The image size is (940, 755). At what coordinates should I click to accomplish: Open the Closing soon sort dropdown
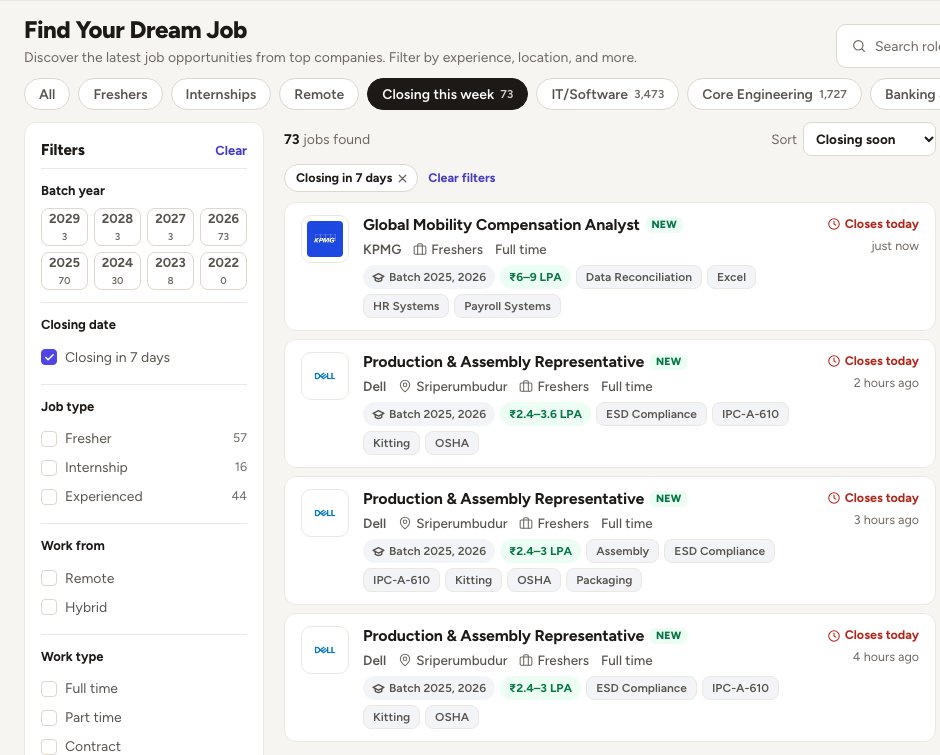tap(869, 139)
